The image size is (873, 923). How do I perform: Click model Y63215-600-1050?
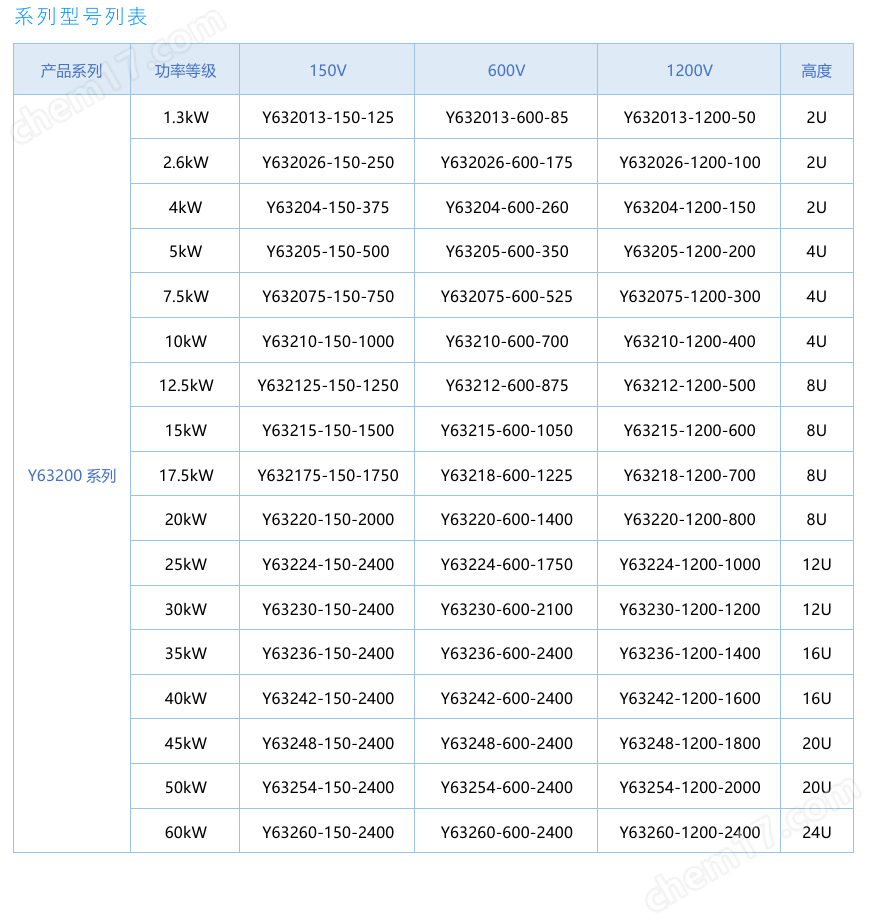click(506, 430)
